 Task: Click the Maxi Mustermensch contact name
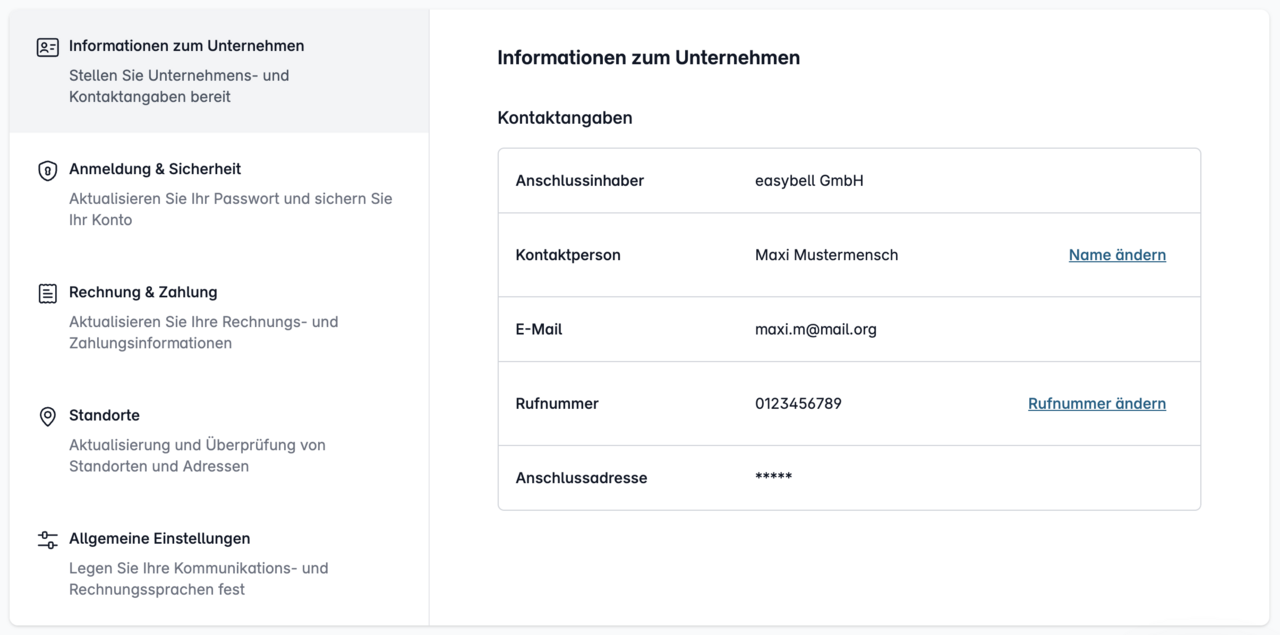(826, 255)
